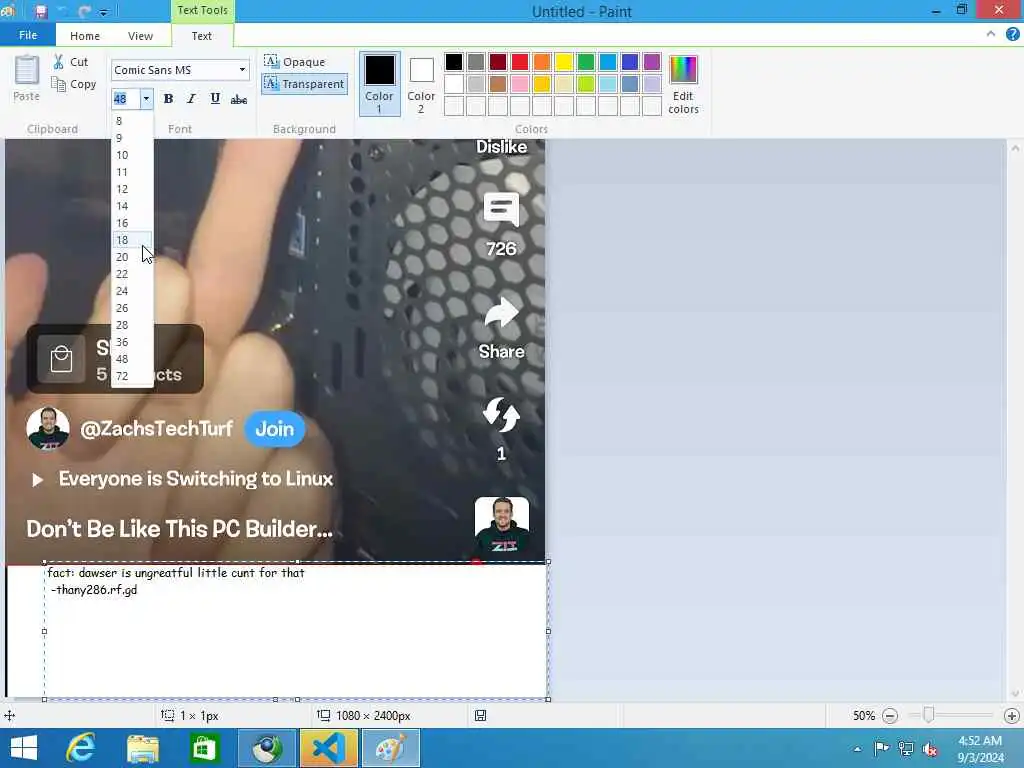This screenshot has height=768, width=1024.
Task: Select Color 2 as active color
Action: pyautogui.click(x=421, y=84)
